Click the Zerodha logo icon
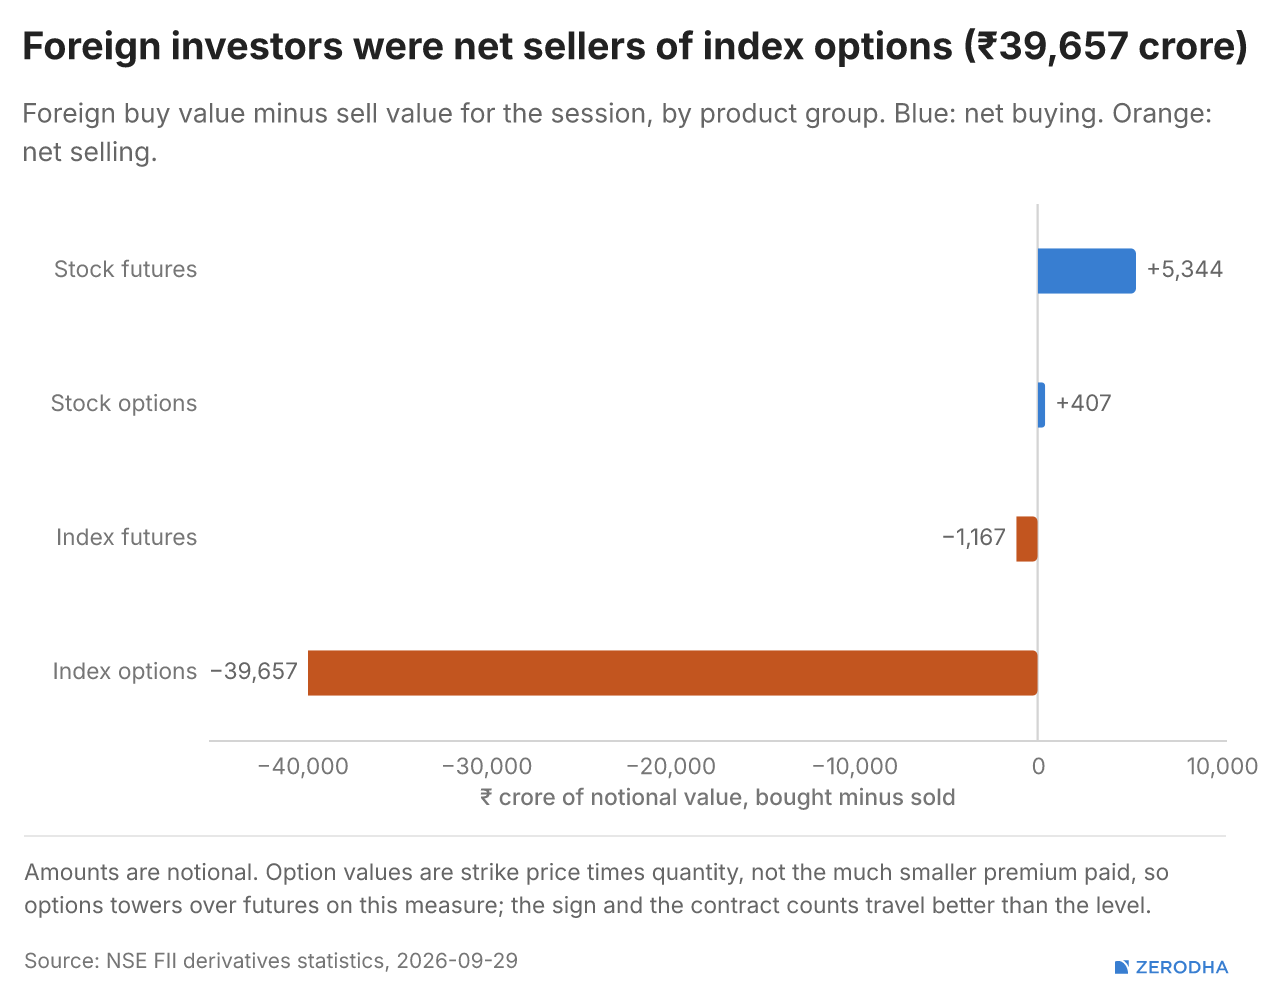The height and width of the screenshot is (1000, 1280). tap(1122, 967)
